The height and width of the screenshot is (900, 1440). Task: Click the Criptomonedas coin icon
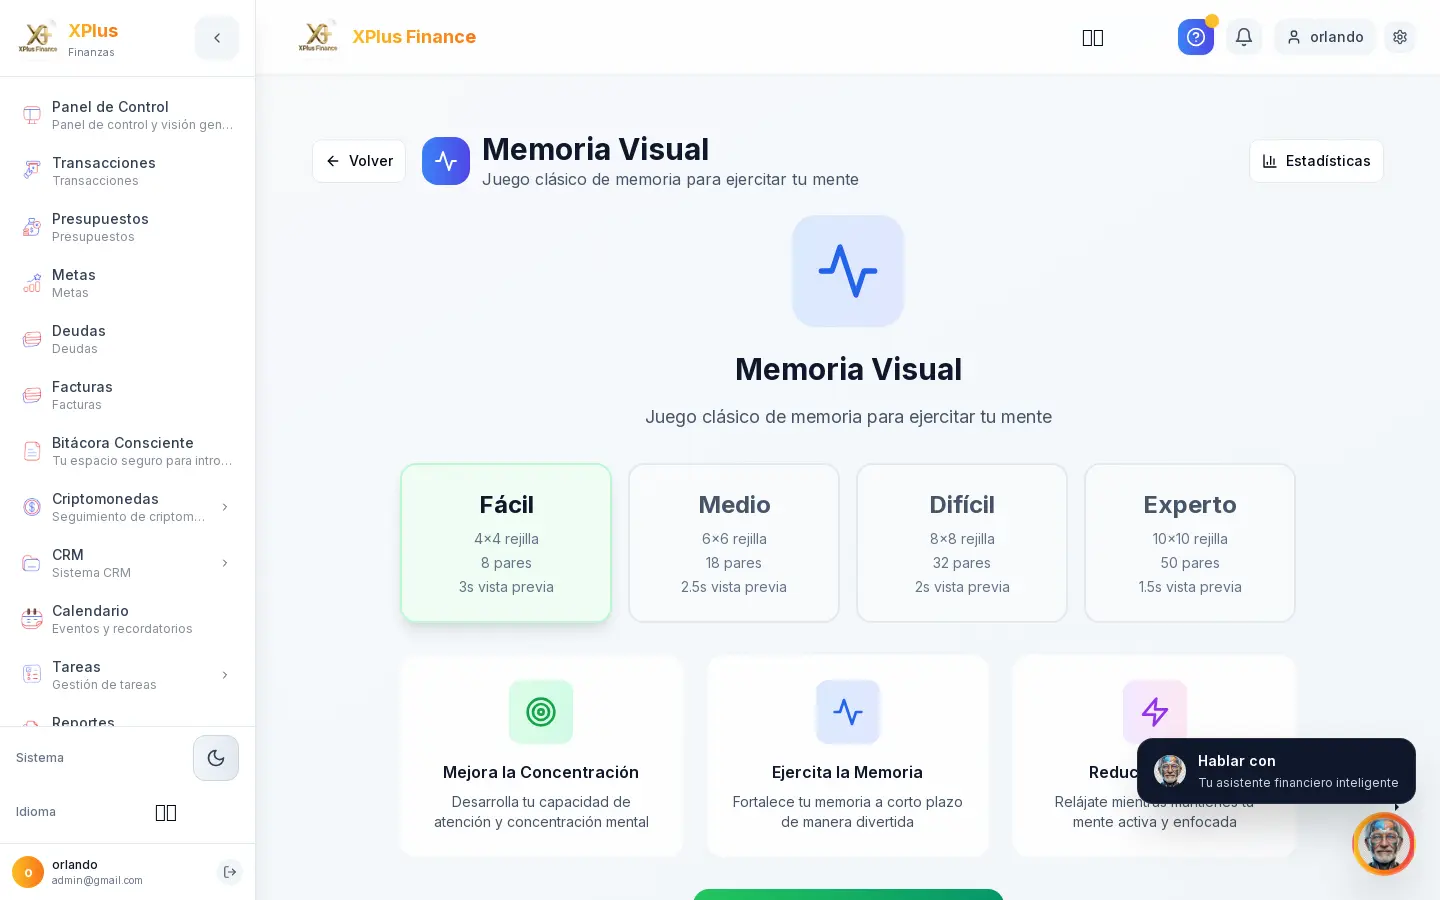tap(32, 507)
